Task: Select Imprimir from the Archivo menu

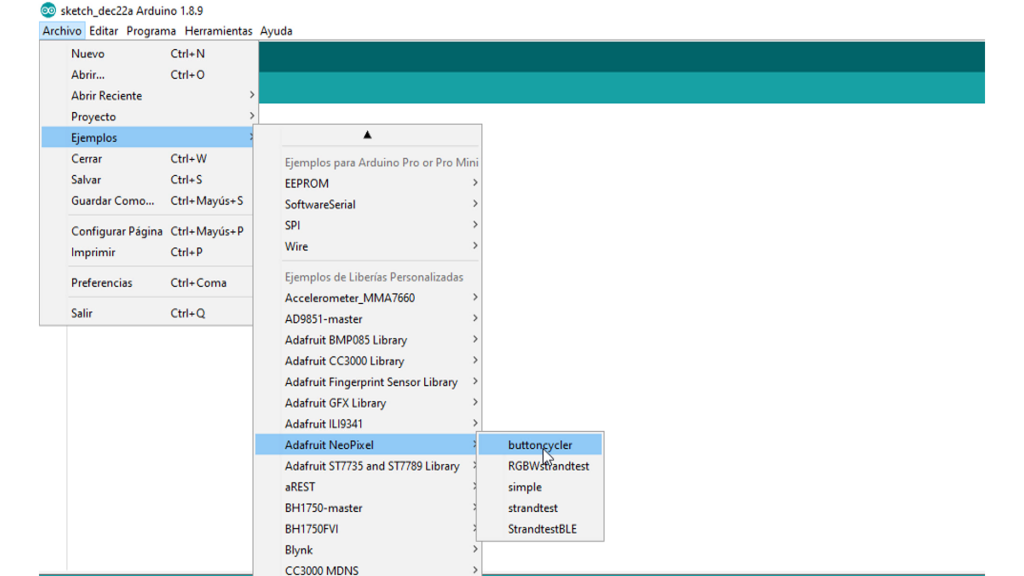Action: (93, 253)
